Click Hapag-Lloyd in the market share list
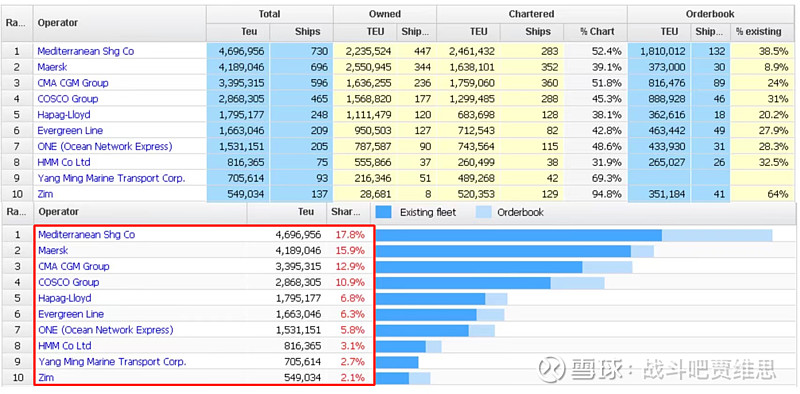The height and width of the screenshot is (394, 800). point(64,298)
